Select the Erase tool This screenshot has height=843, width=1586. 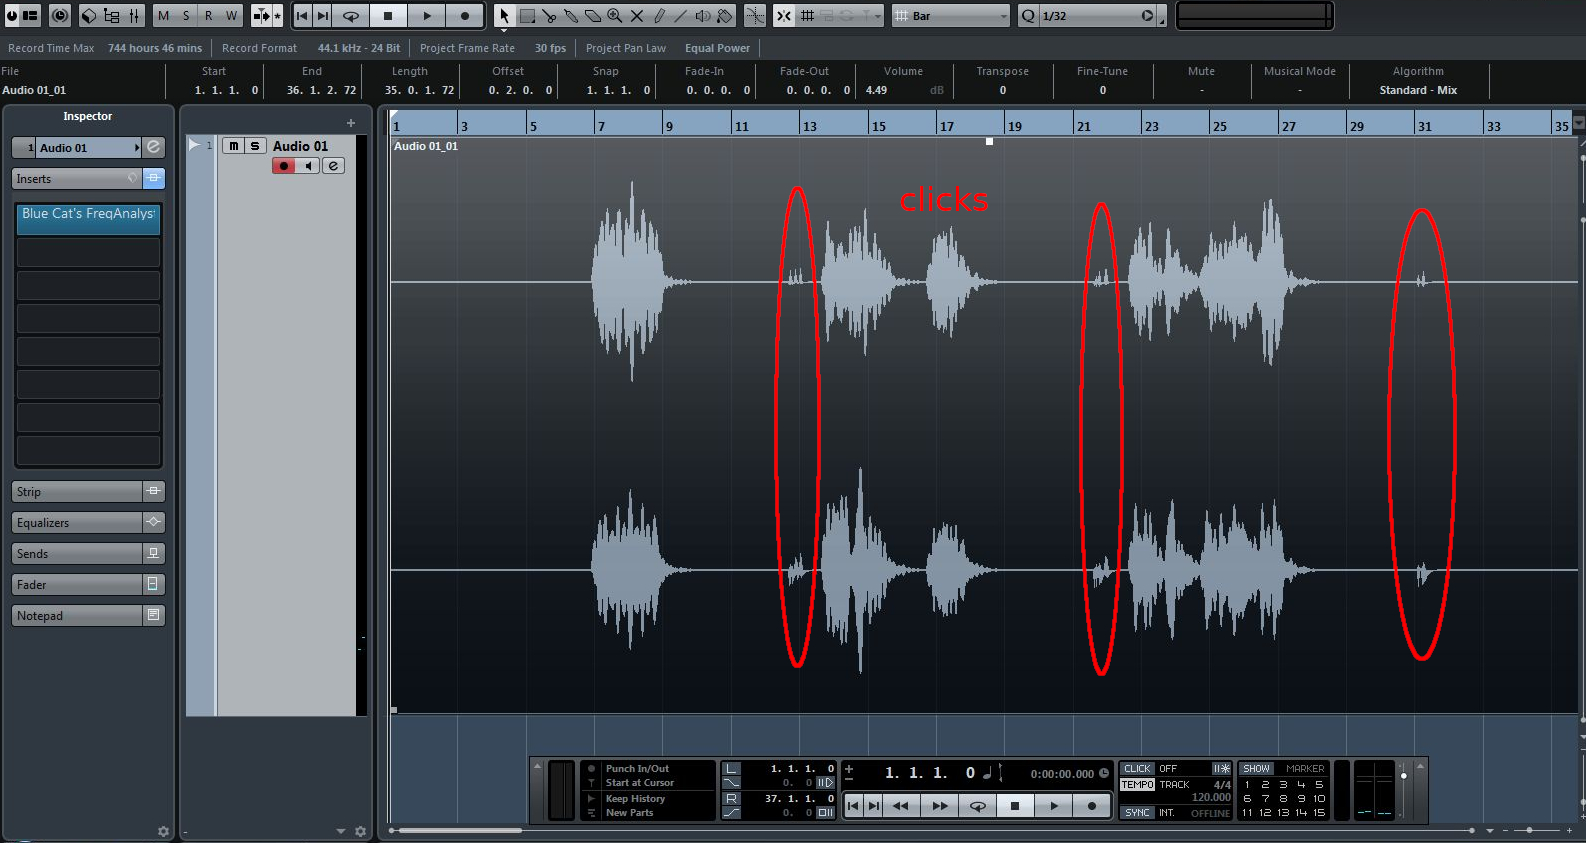coord(593,16)
